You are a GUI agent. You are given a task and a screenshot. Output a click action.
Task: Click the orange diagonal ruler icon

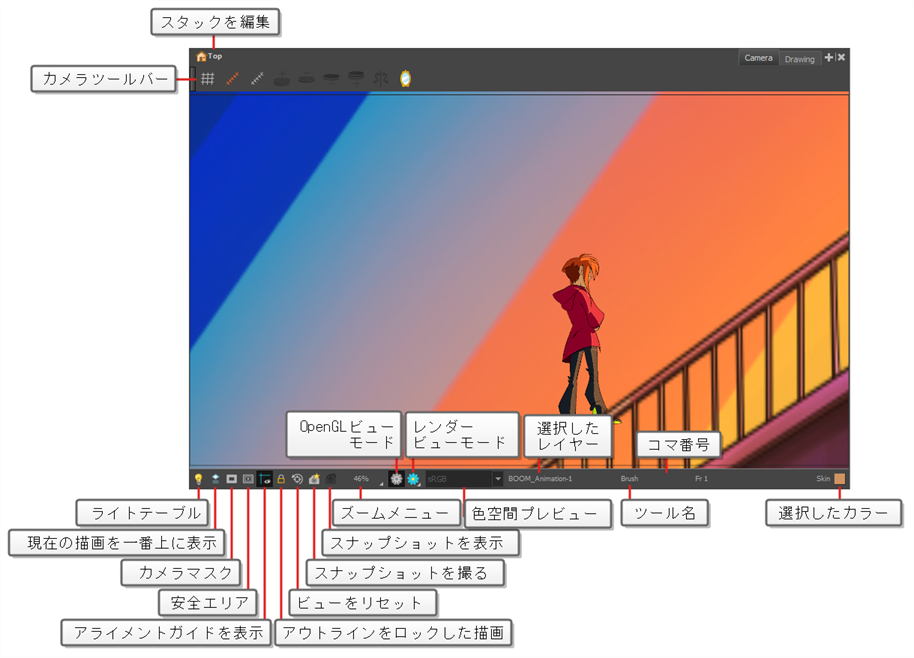click(233, 79)
